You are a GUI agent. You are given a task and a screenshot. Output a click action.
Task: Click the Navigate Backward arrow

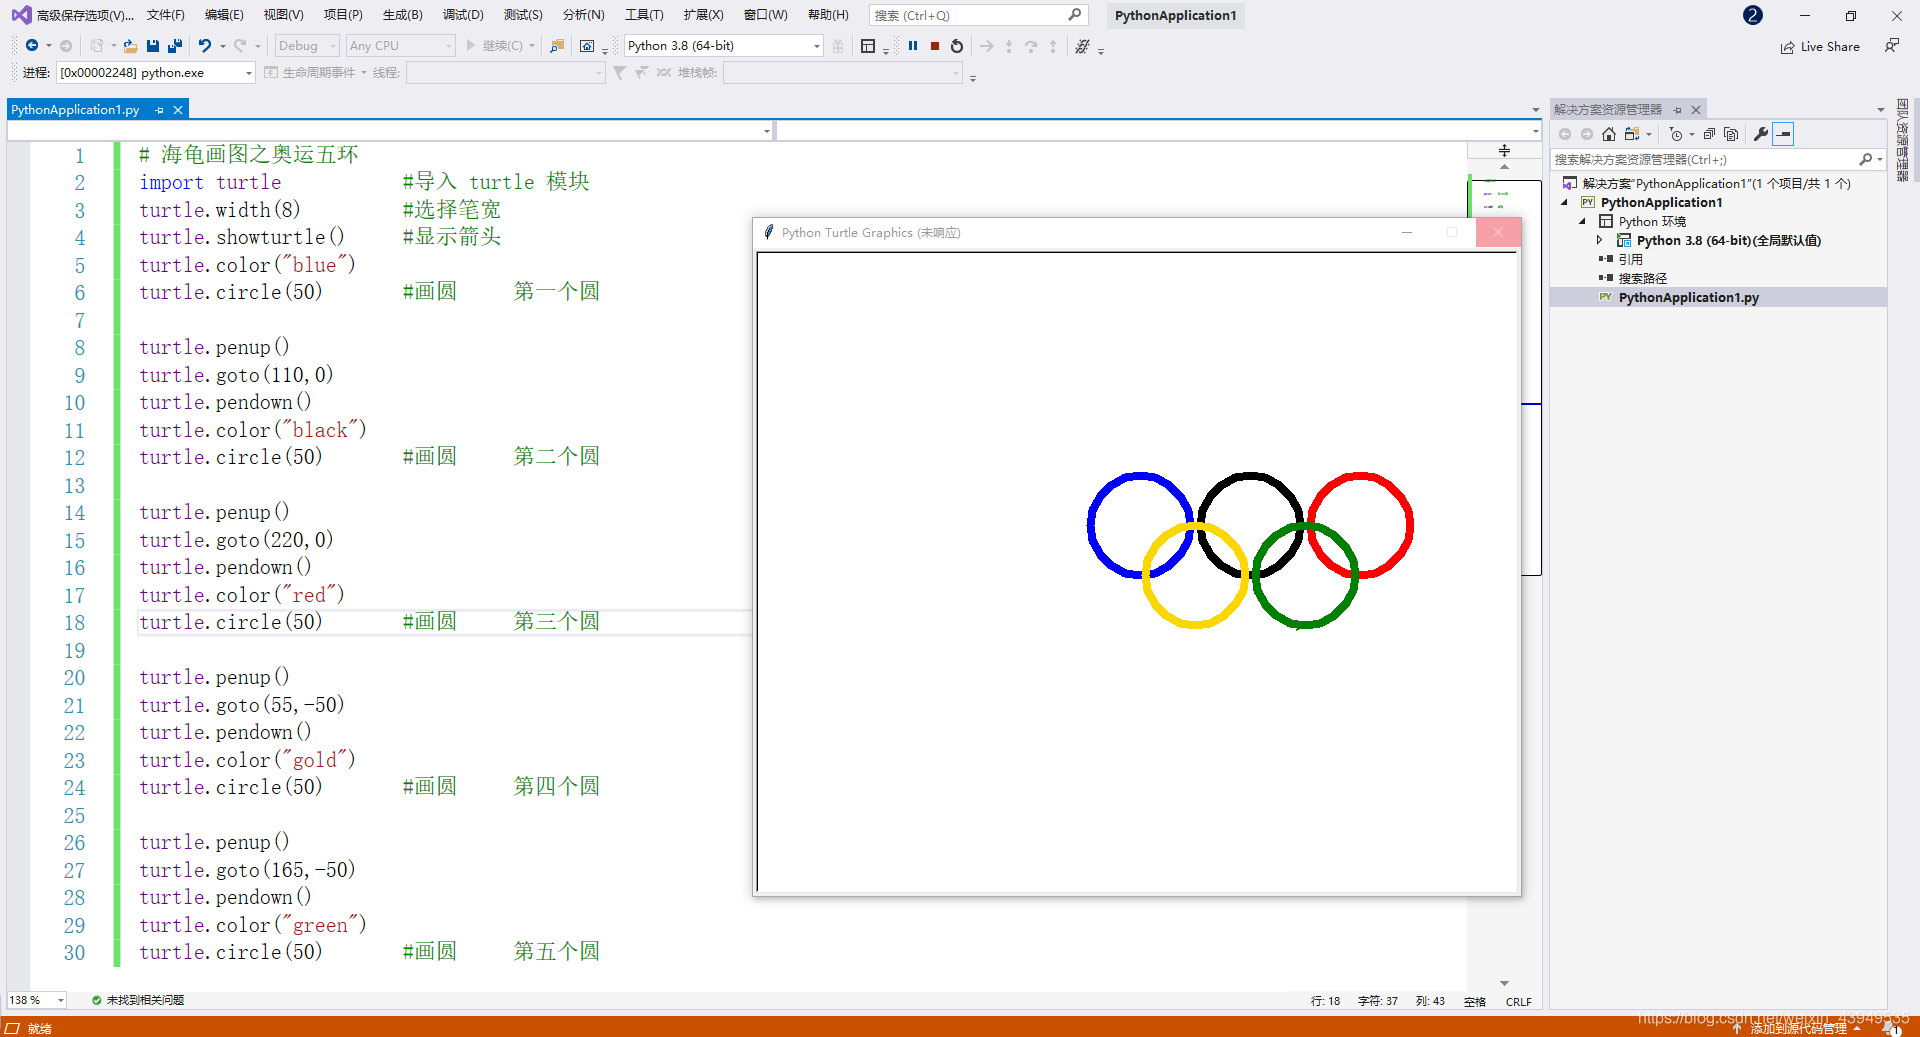(x=32, y=46)
